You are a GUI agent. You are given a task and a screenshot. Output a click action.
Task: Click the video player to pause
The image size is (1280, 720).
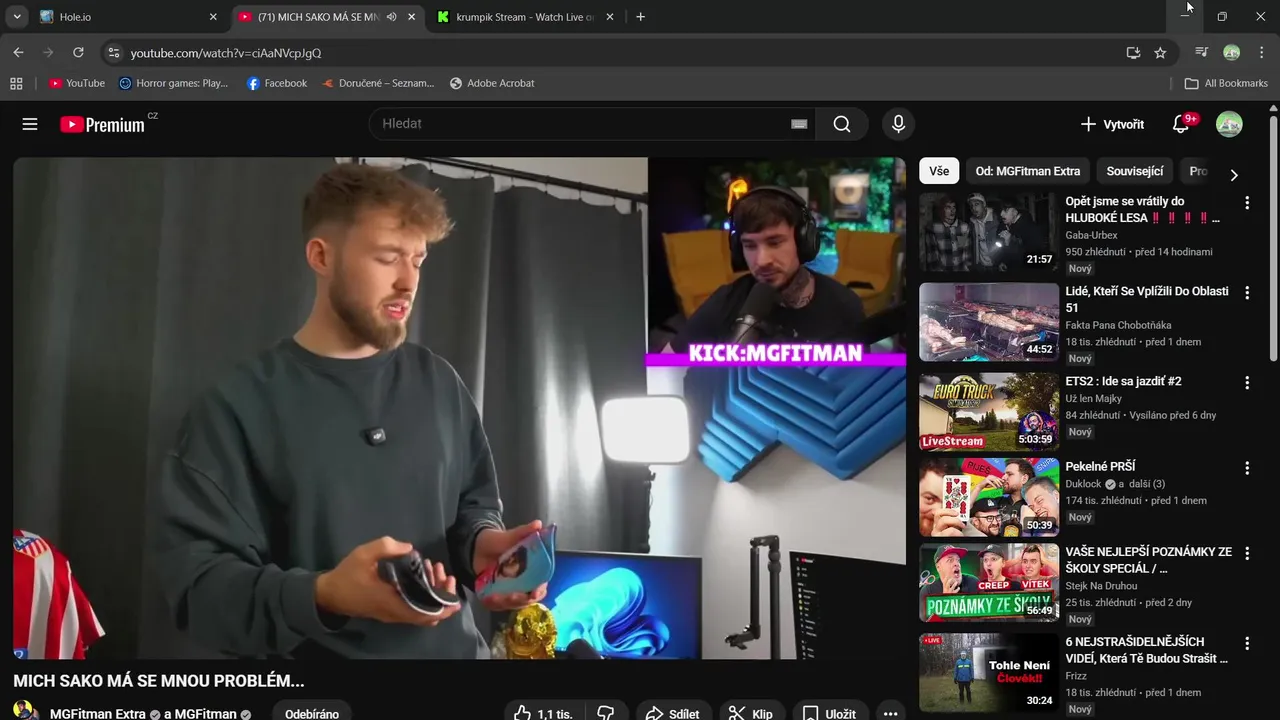click(460, 408)
